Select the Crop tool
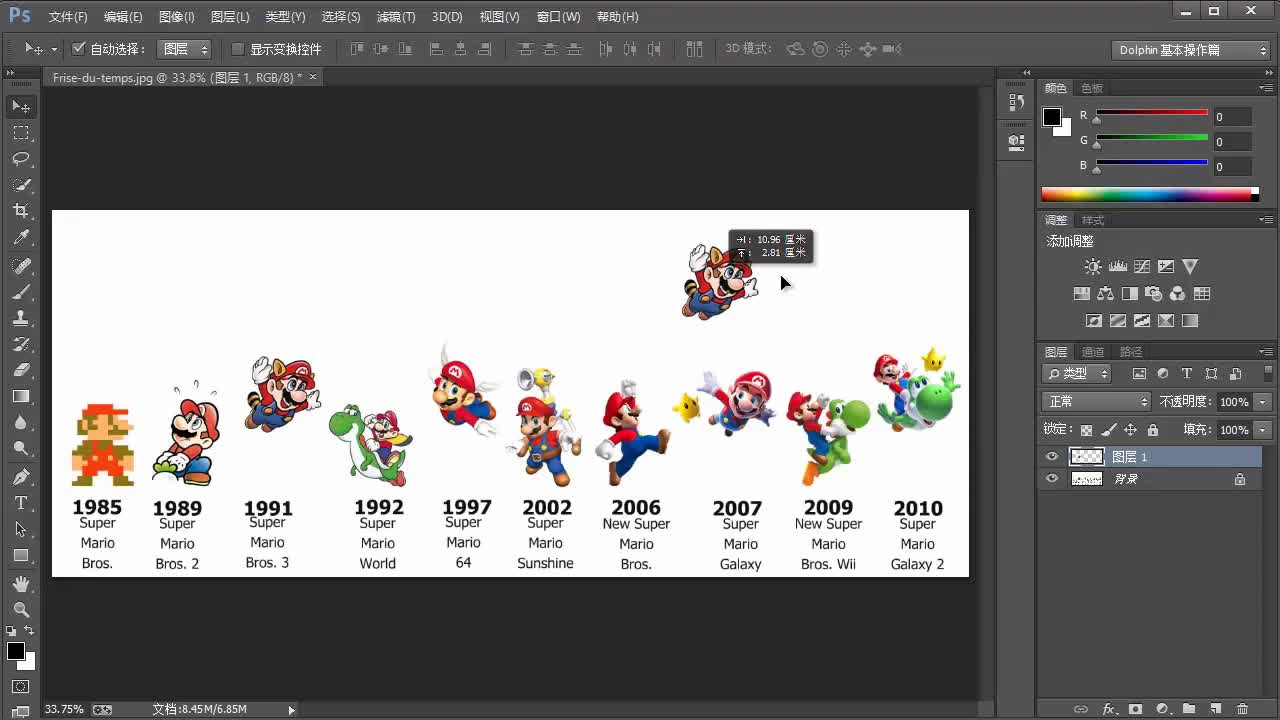The image size is (1280, 720). pyautogui.click(x=20, y=210)
